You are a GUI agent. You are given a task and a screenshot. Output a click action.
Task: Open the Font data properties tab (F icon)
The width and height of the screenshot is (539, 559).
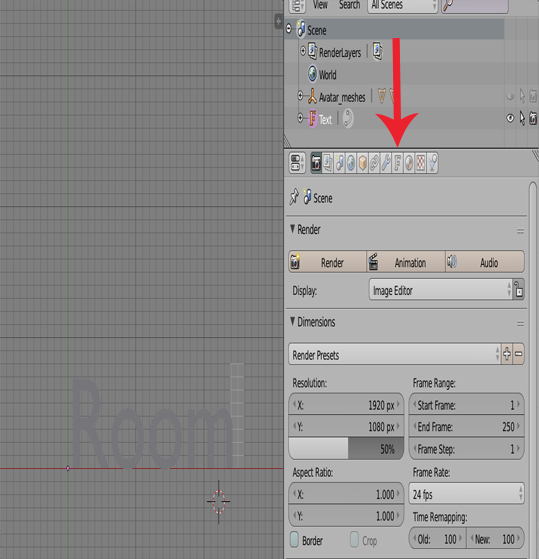(397, 163)
